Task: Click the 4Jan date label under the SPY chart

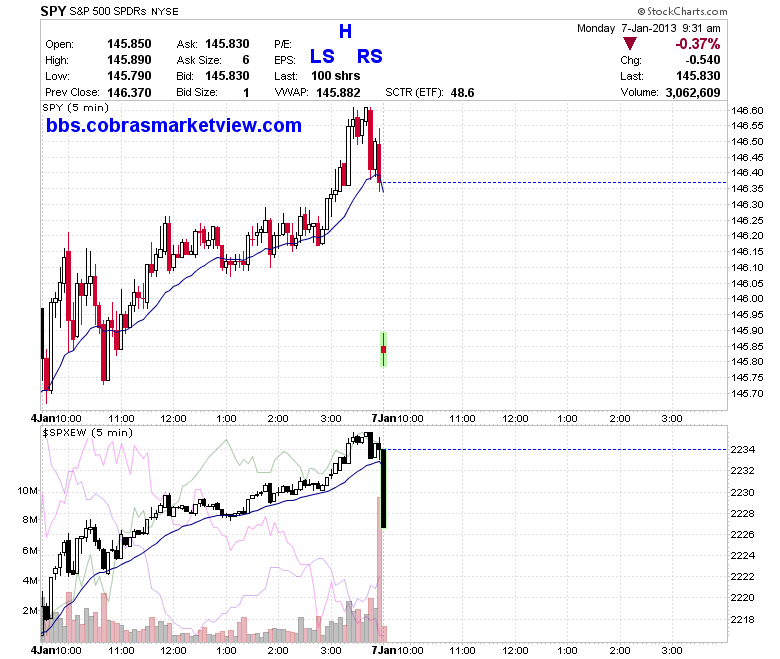Action: point(42,418)
